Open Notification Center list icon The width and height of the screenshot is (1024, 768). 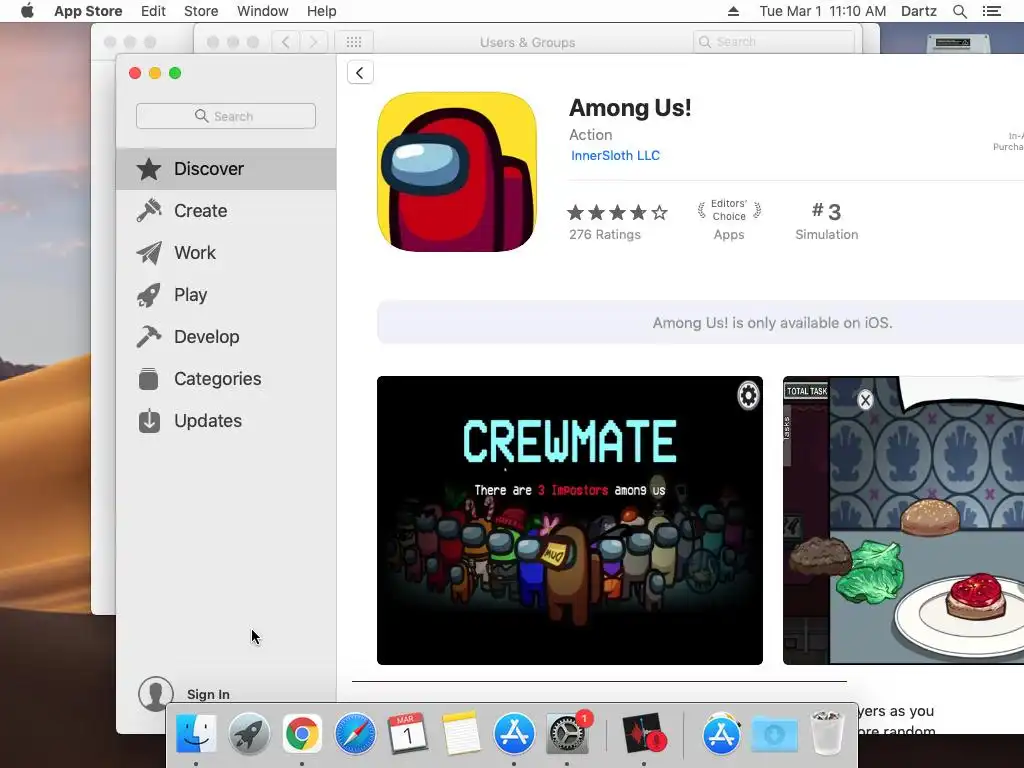coord(991,11)
